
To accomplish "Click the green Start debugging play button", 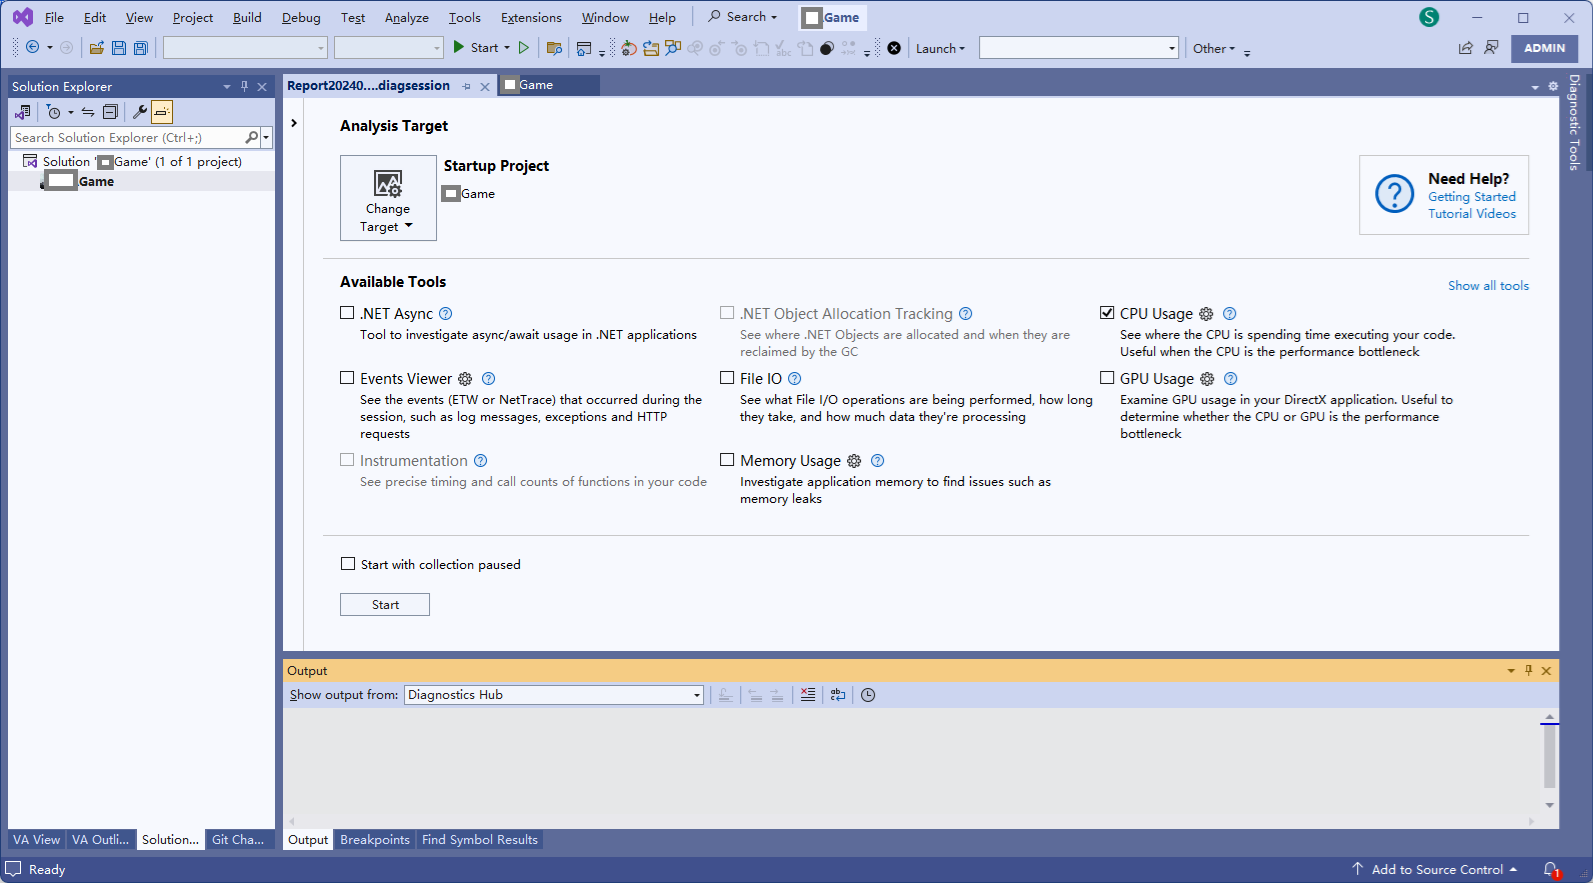I will pos(459,47).
